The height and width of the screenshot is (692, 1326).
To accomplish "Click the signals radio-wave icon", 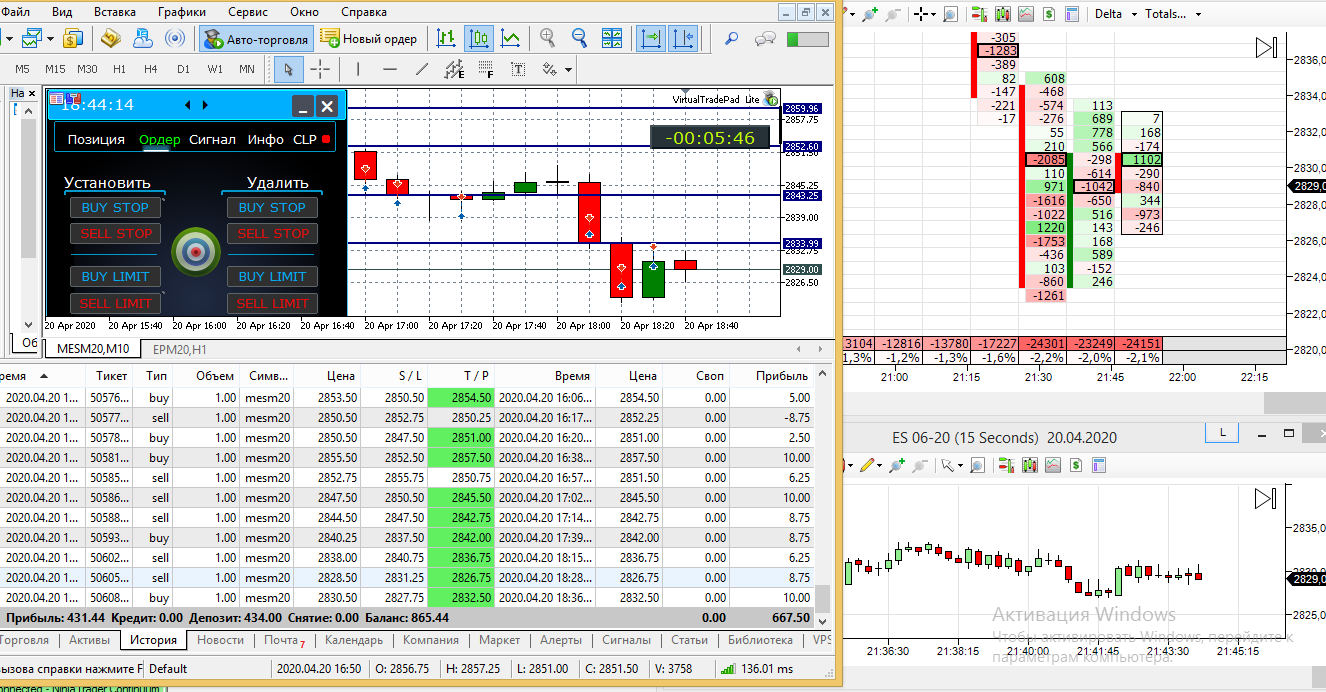I will 174,39.
